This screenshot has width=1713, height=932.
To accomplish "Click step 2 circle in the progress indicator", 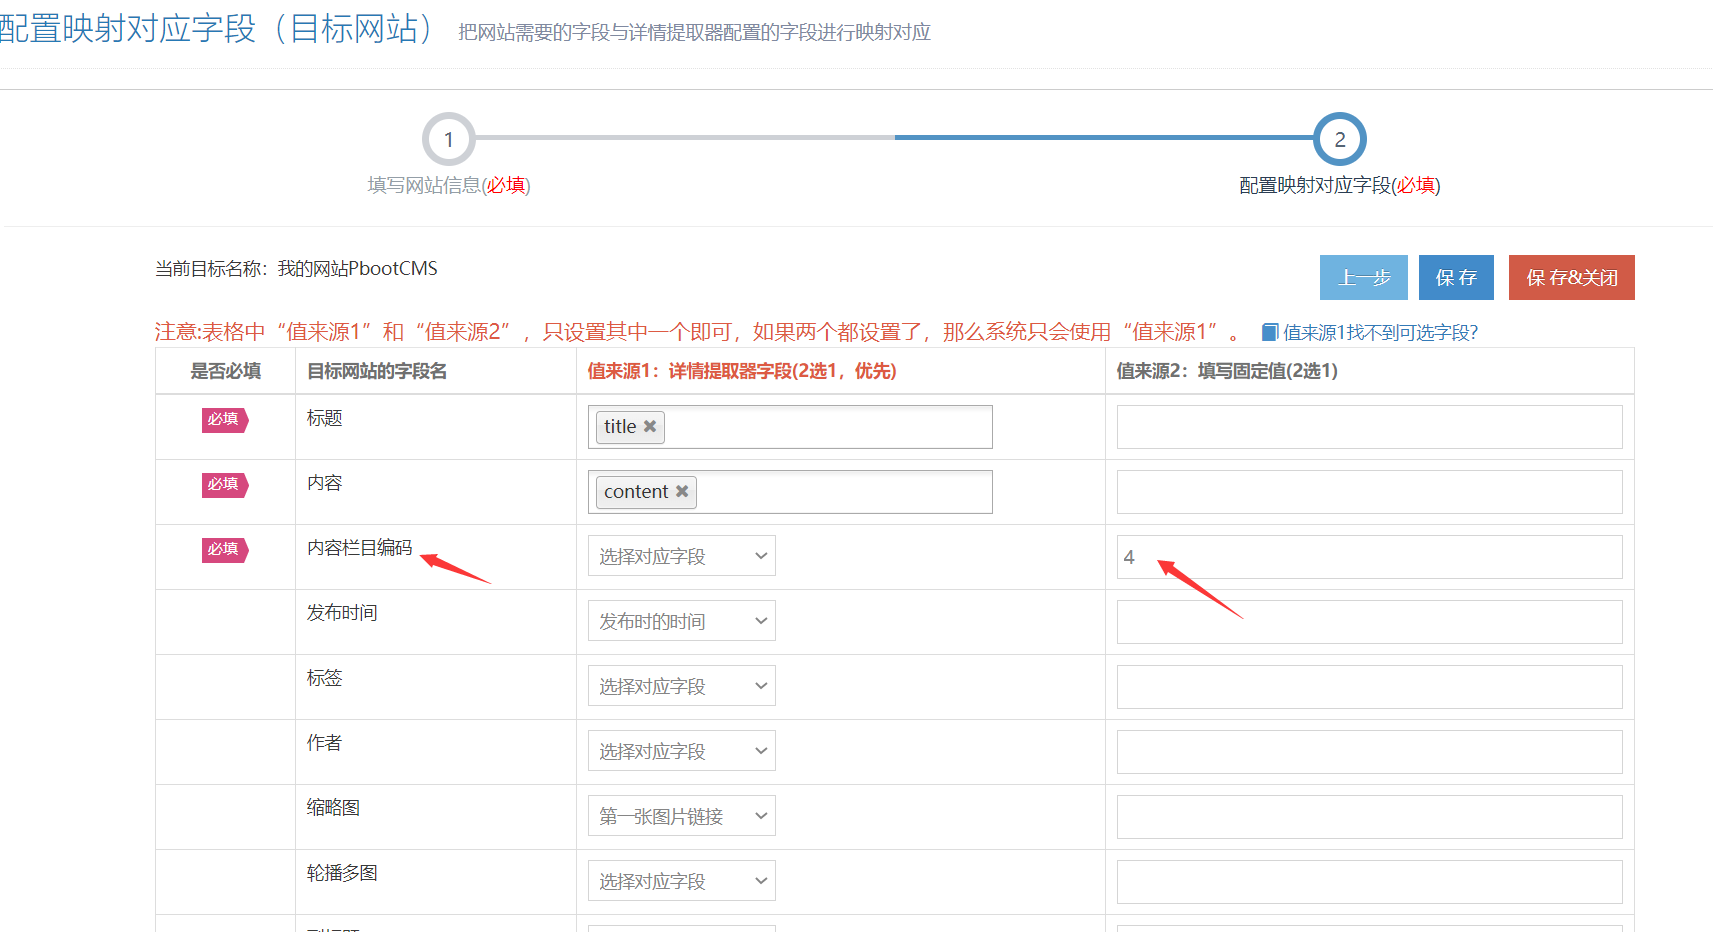I will click(x=1340, y=139).
